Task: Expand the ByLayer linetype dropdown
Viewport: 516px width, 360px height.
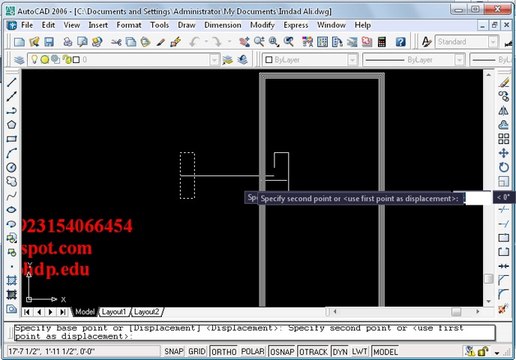Action: pyautogui.click(x=459, y=60)
